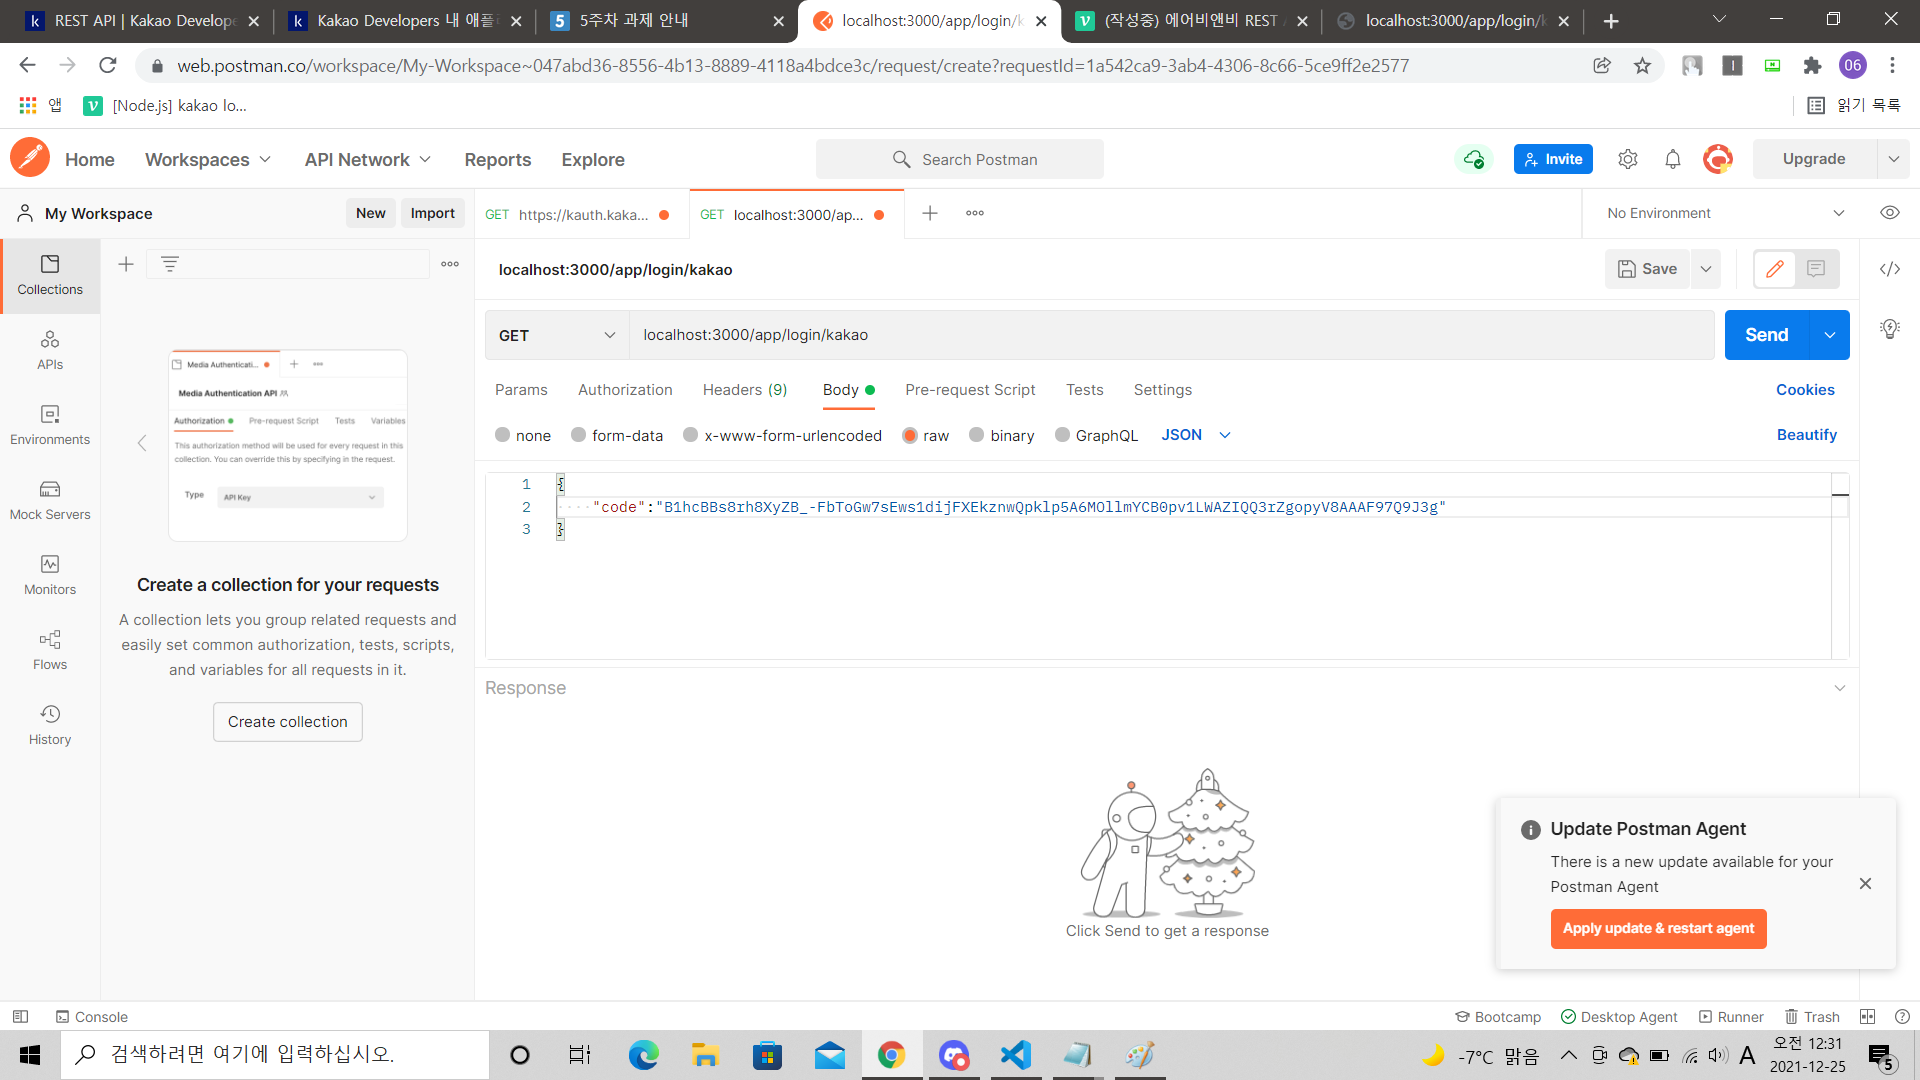Click the request URL input field
This screenshot has height=1080, width=1920.
click(1170, 335)
